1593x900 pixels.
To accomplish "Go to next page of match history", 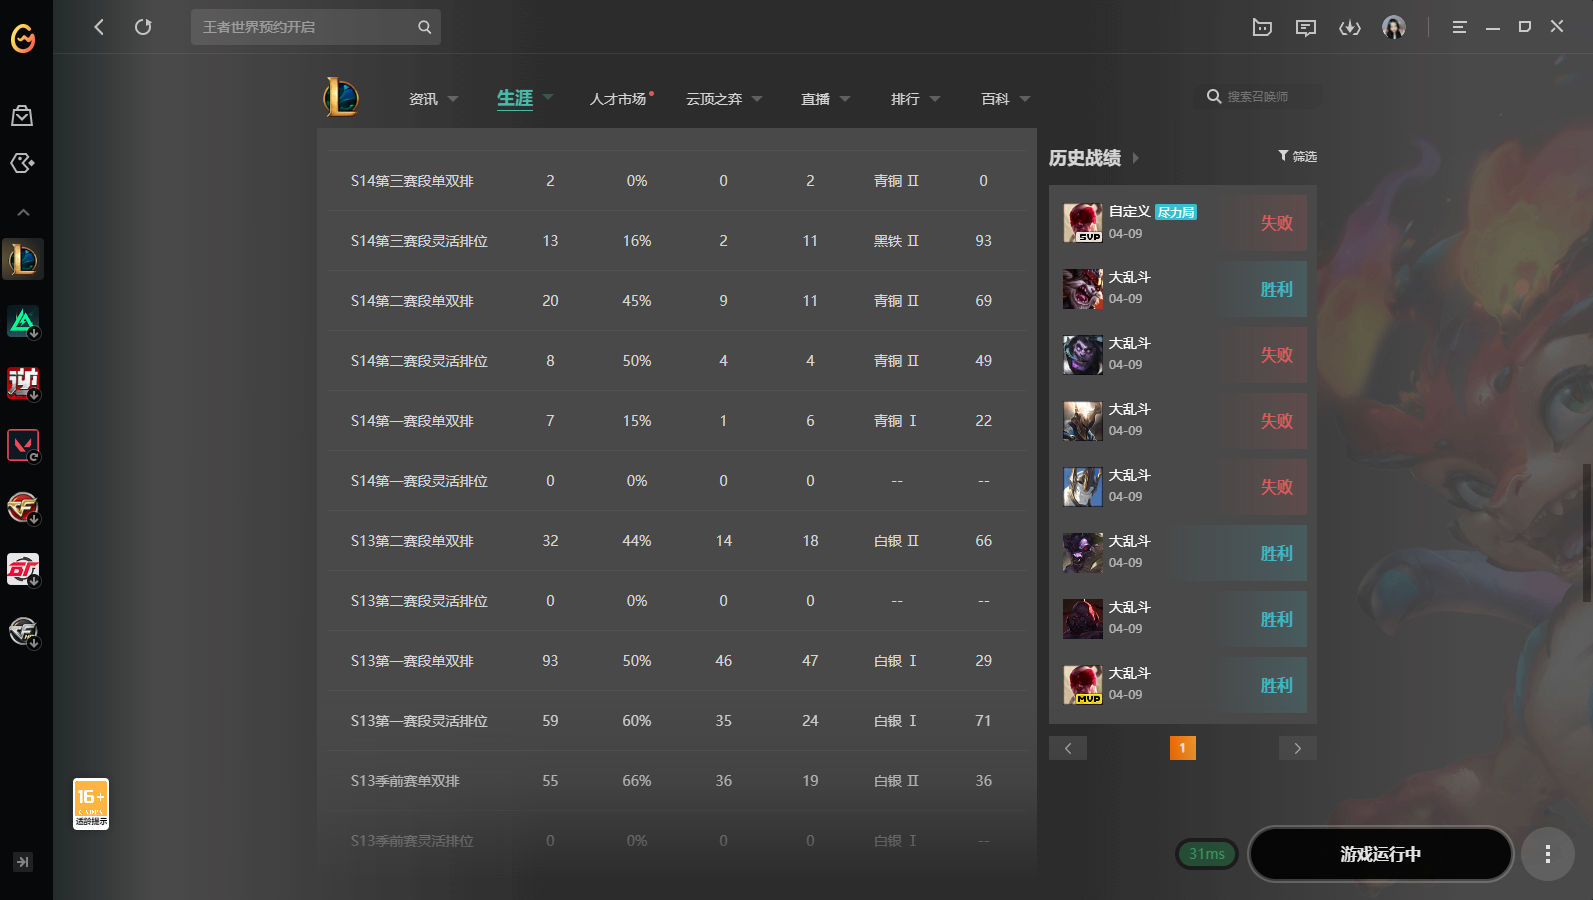I will [1298, 748].
